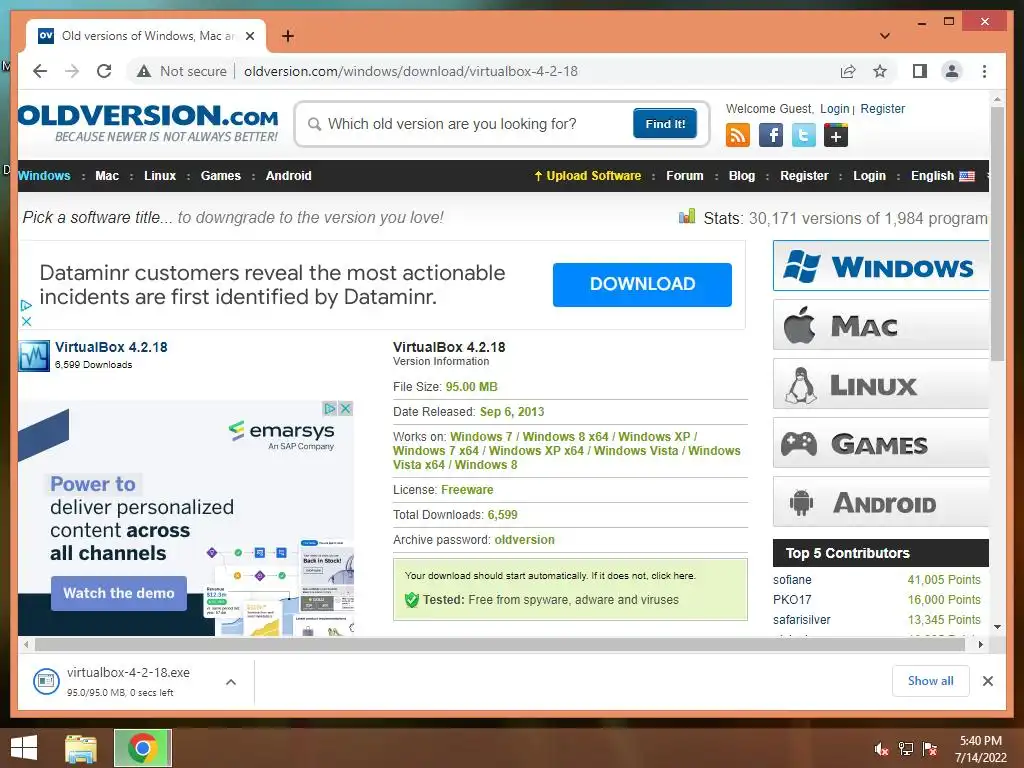Click the horizontal scrollbar right arrow
Image resolution: width=1024 pixels, height=768 pixels.
pos(980,645)
